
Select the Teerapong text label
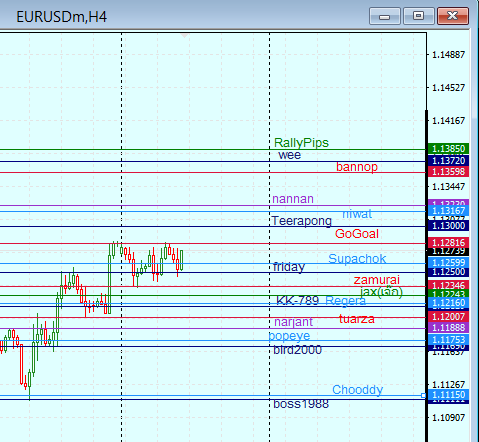[302, 221]
